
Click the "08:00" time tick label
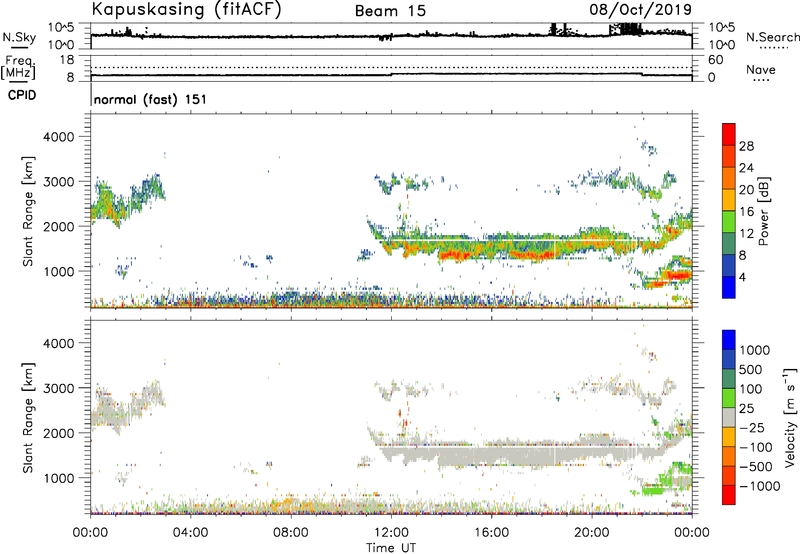291,533
